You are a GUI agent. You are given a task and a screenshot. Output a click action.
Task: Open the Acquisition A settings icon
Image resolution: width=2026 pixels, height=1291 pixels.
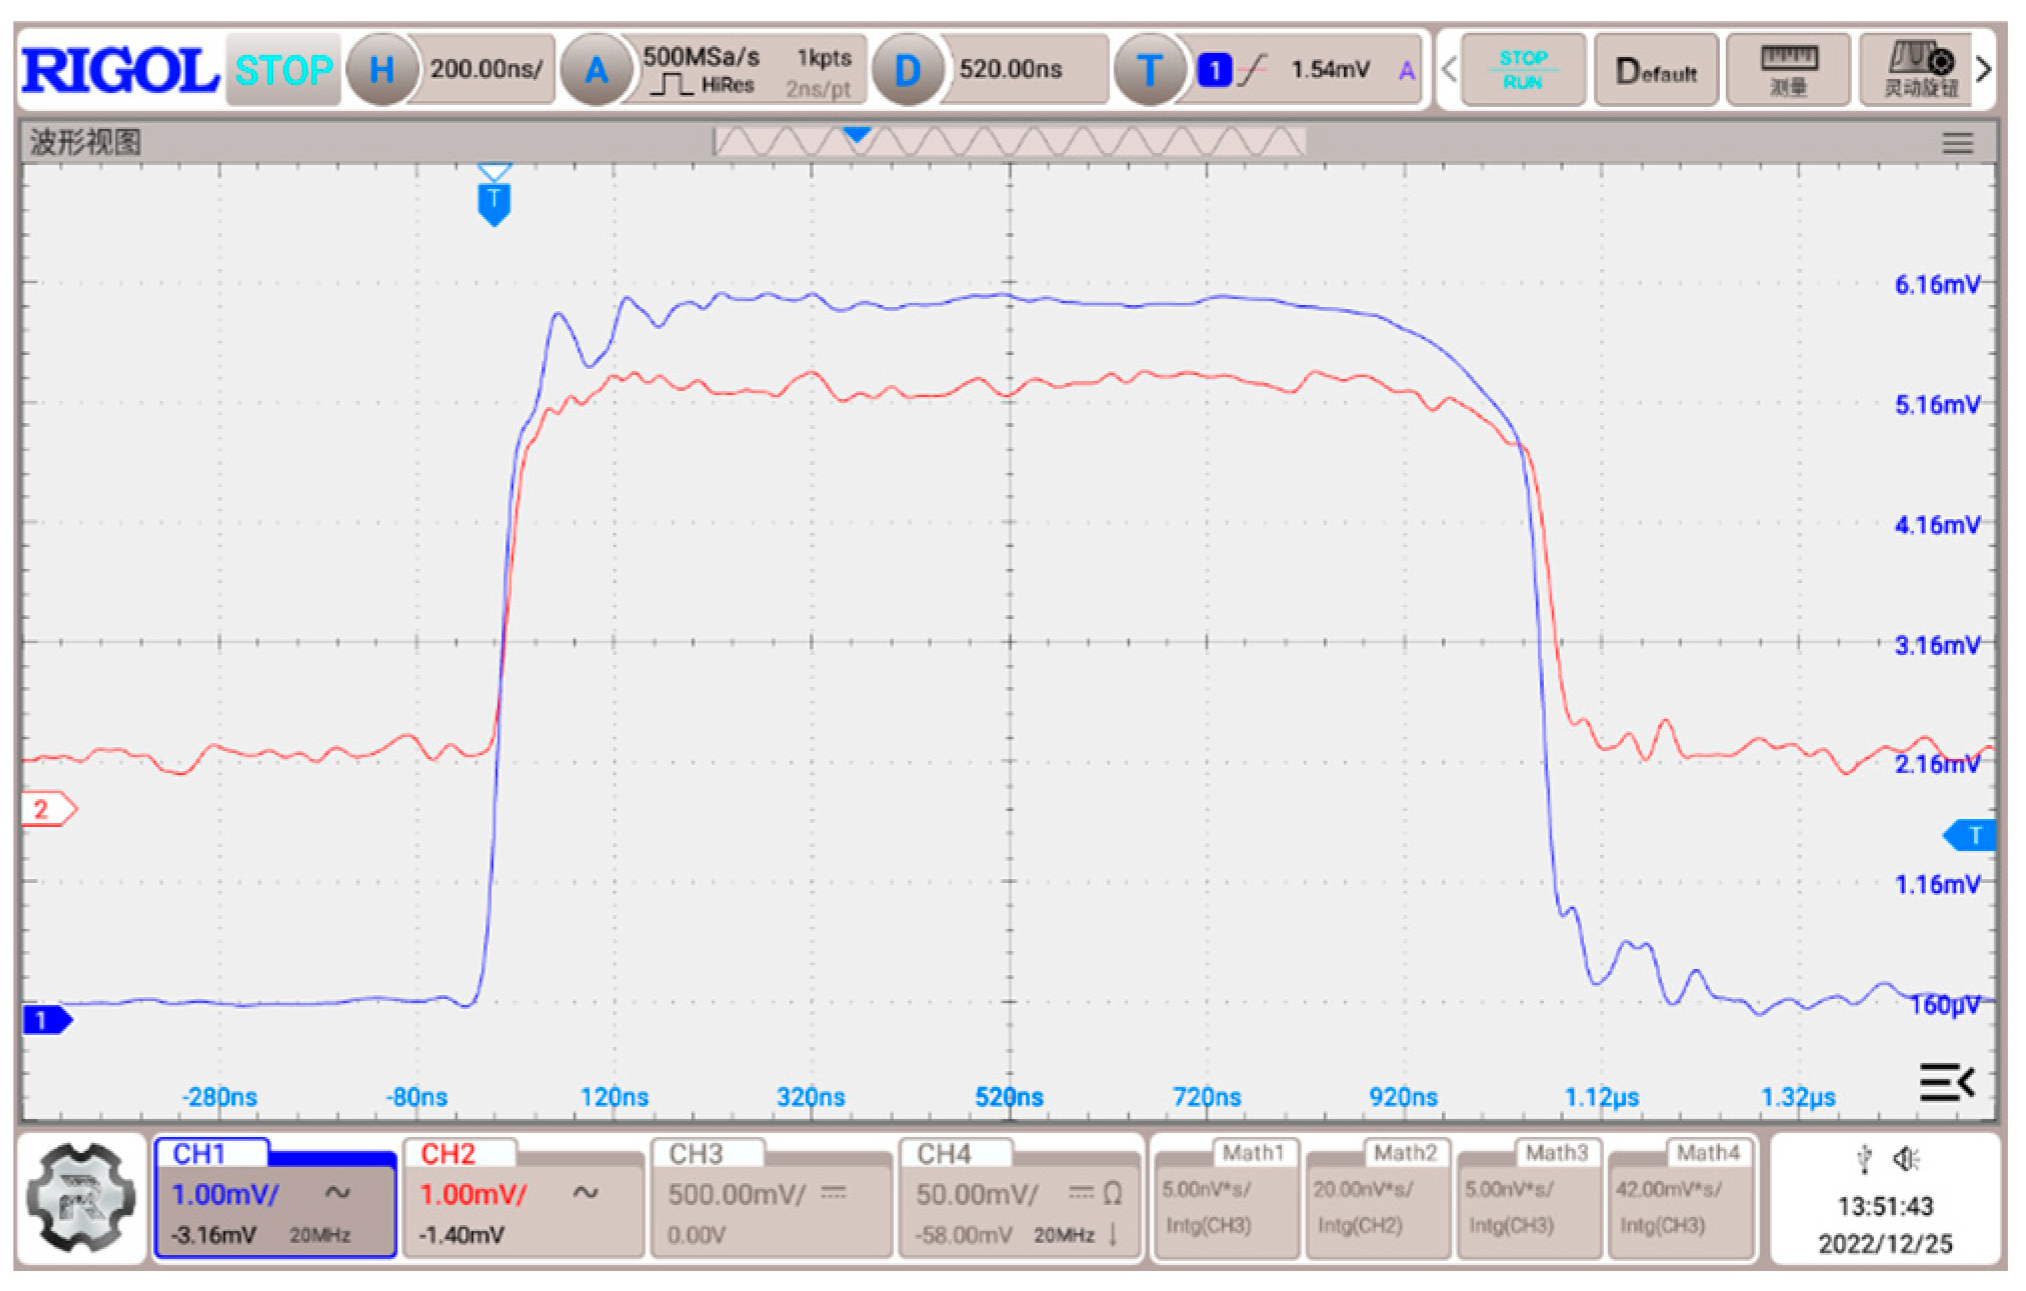click(x=596, y=70)
